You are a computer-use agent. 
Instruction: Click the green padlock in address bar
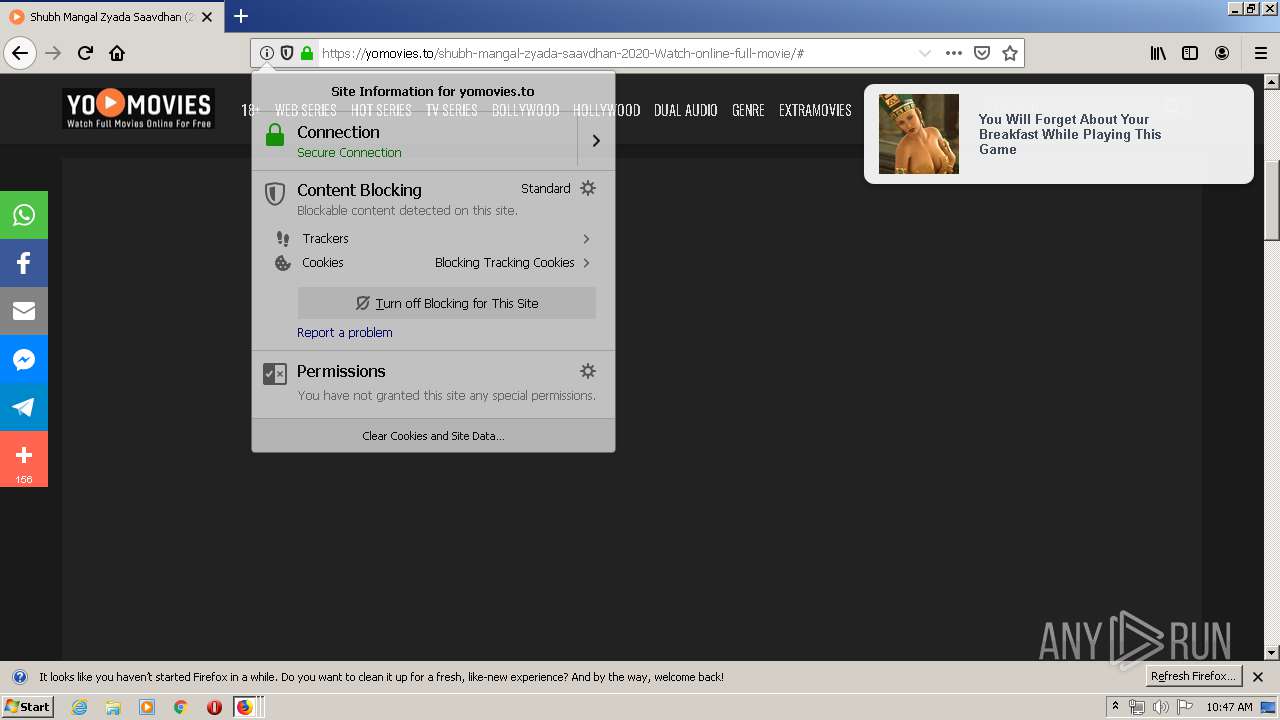pos(307,53)
